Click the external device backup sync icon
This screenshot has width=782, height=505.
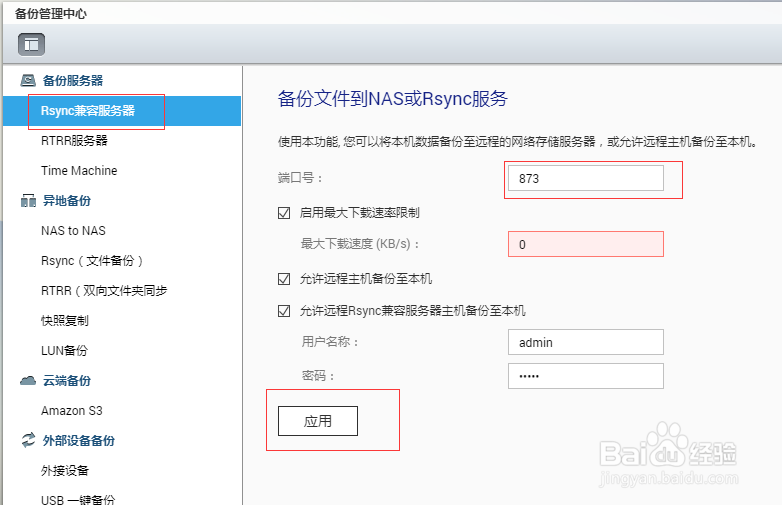click(28, 441)
